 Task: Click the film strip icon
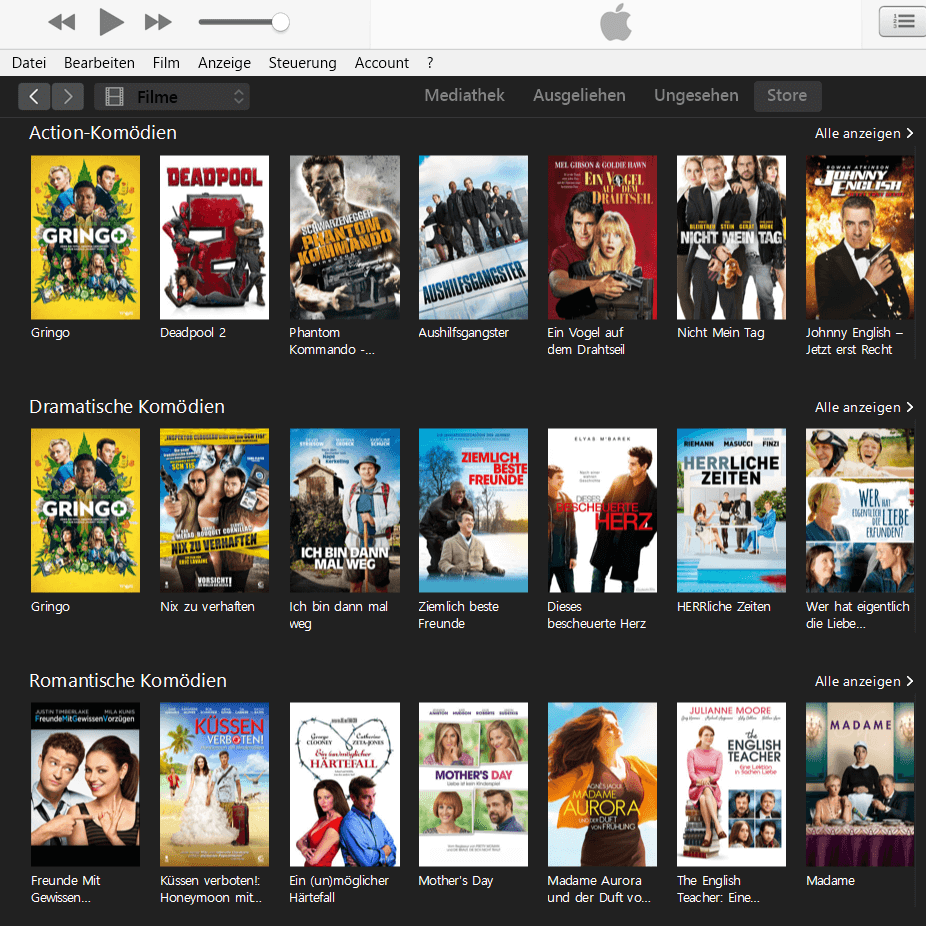115,97
